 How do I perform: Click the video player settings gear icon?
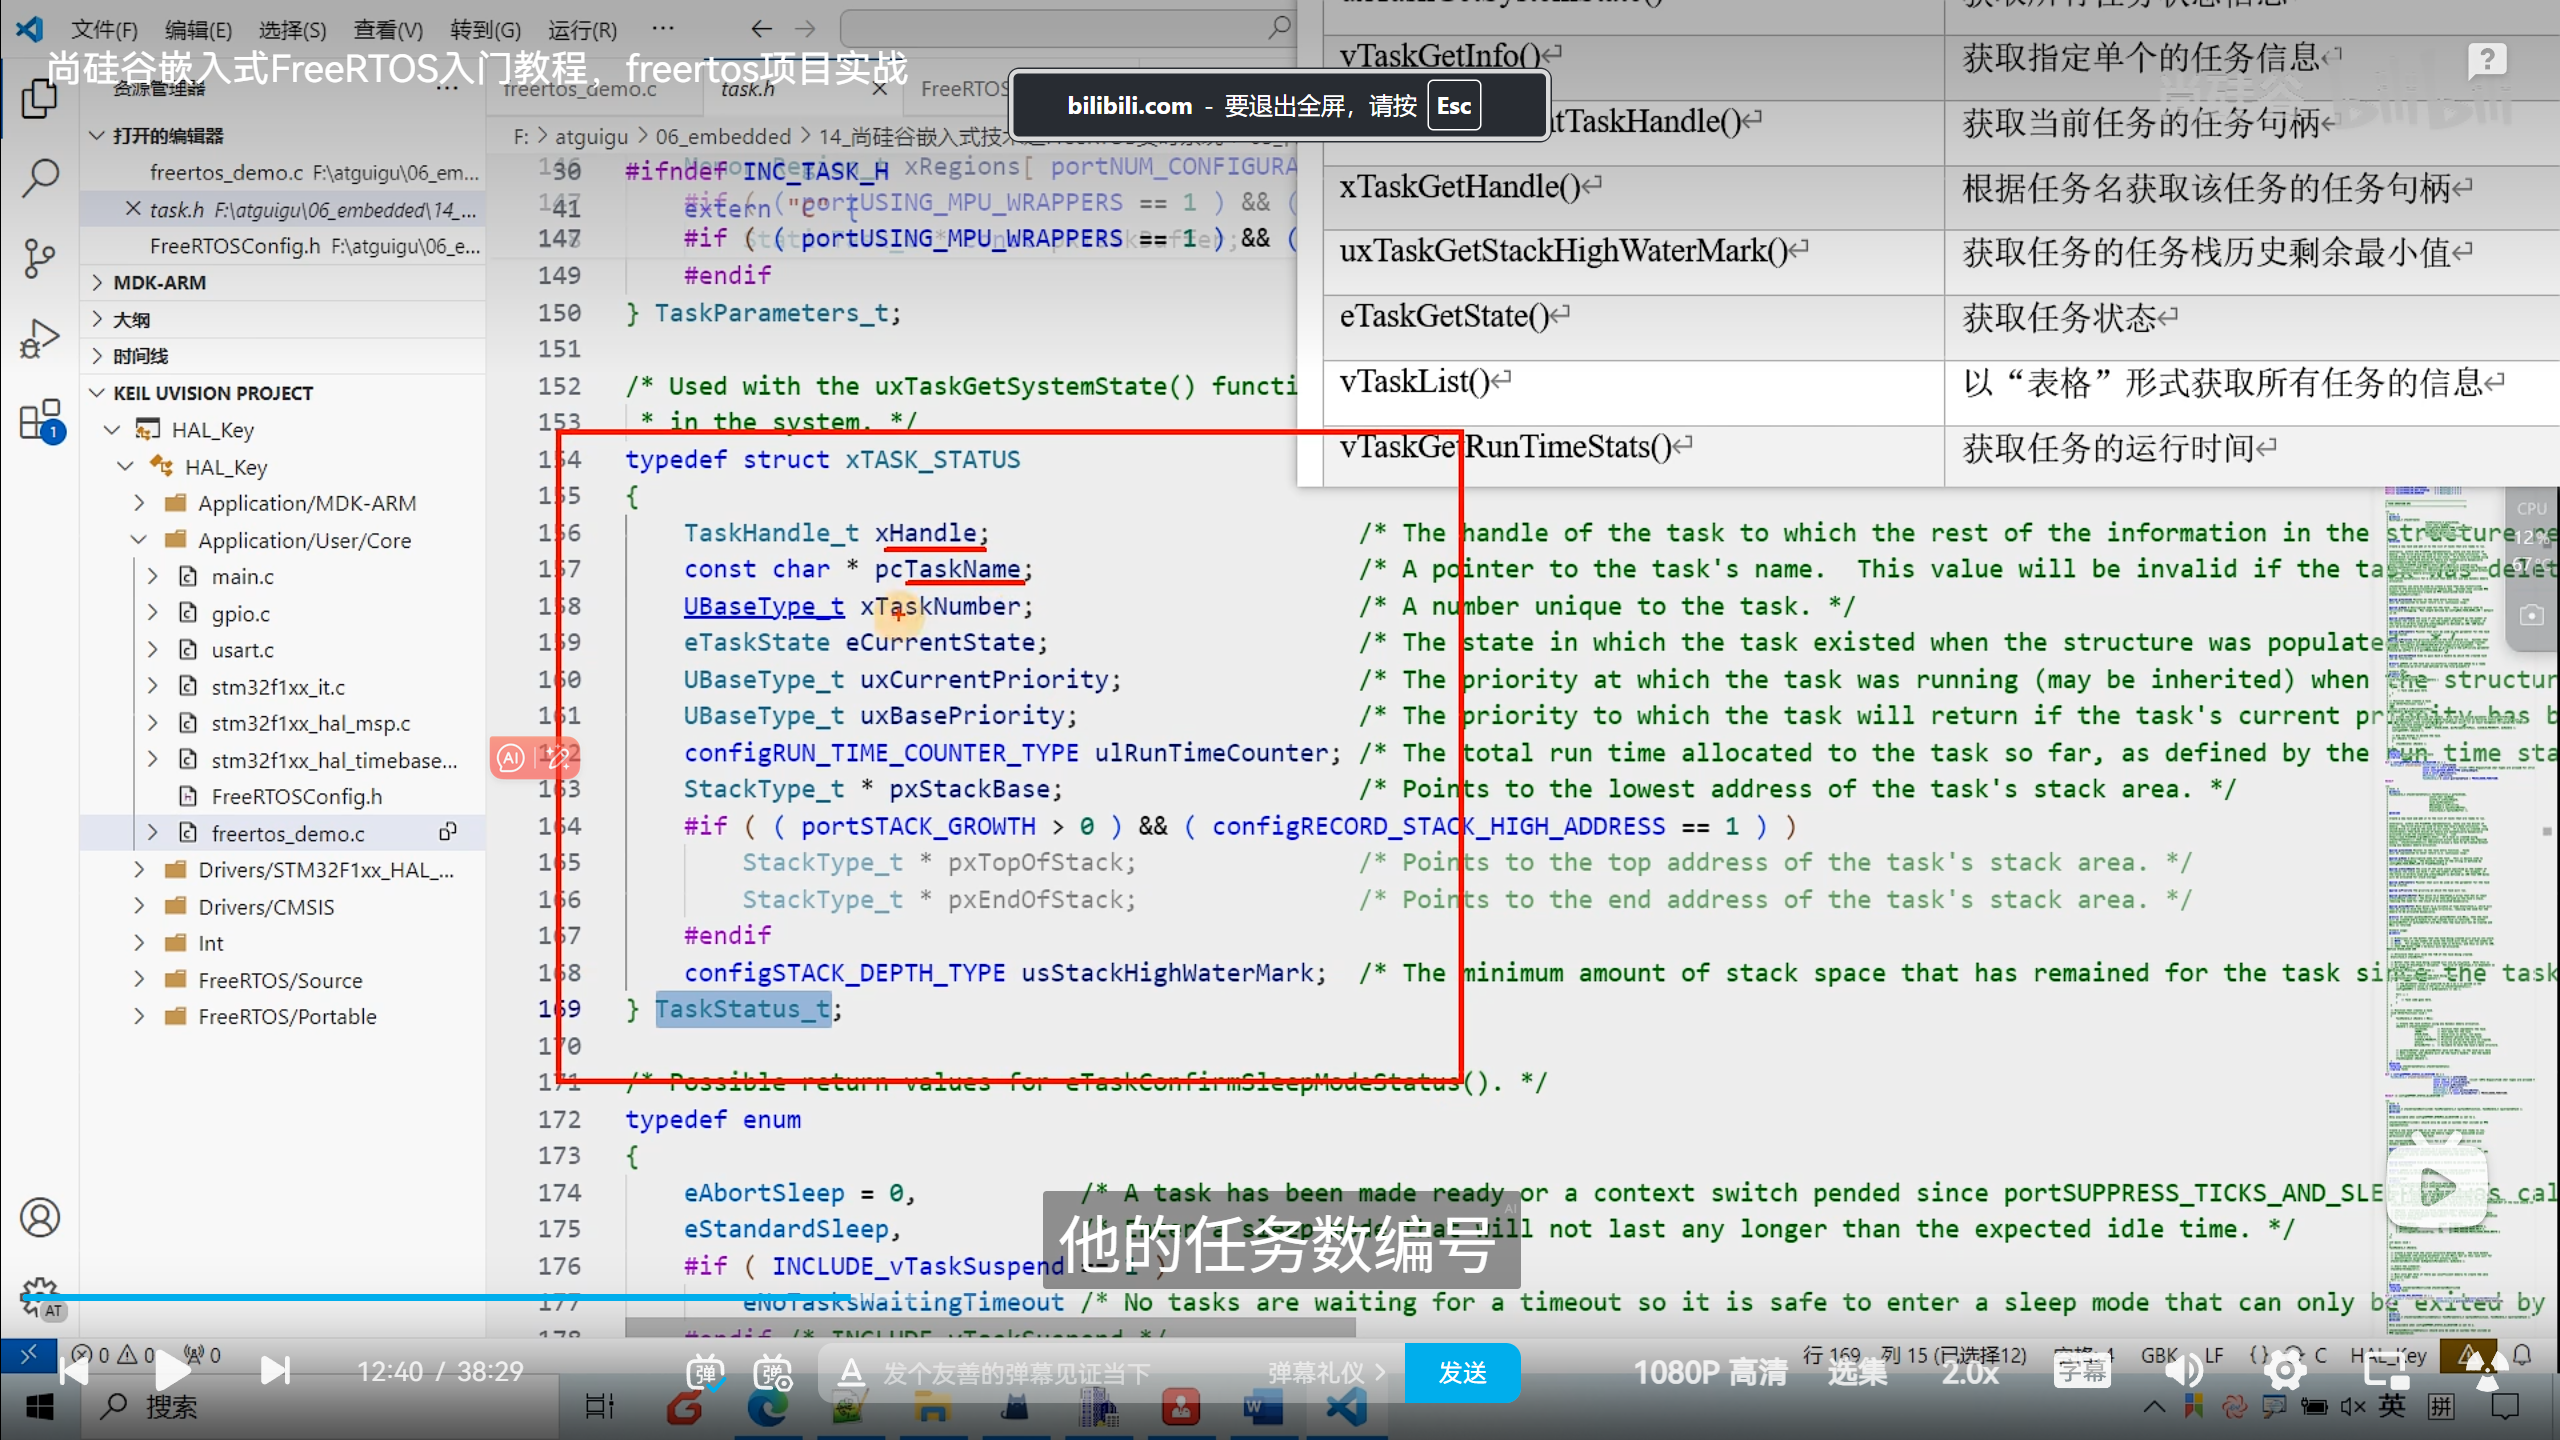coord(2284,1371)
